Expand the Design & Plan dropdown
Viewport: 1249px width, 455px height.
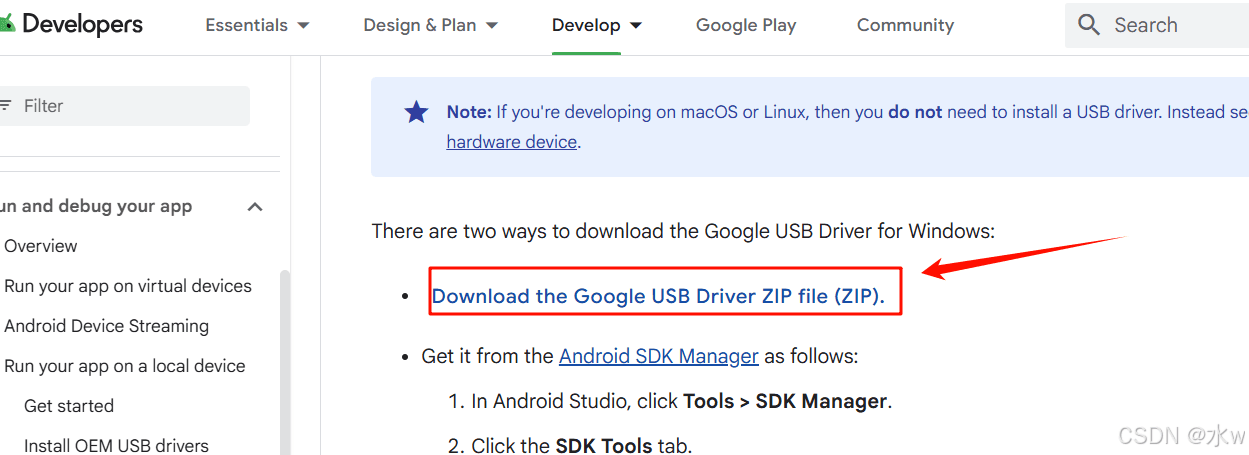pyautogui.click(x=431, y=25)
